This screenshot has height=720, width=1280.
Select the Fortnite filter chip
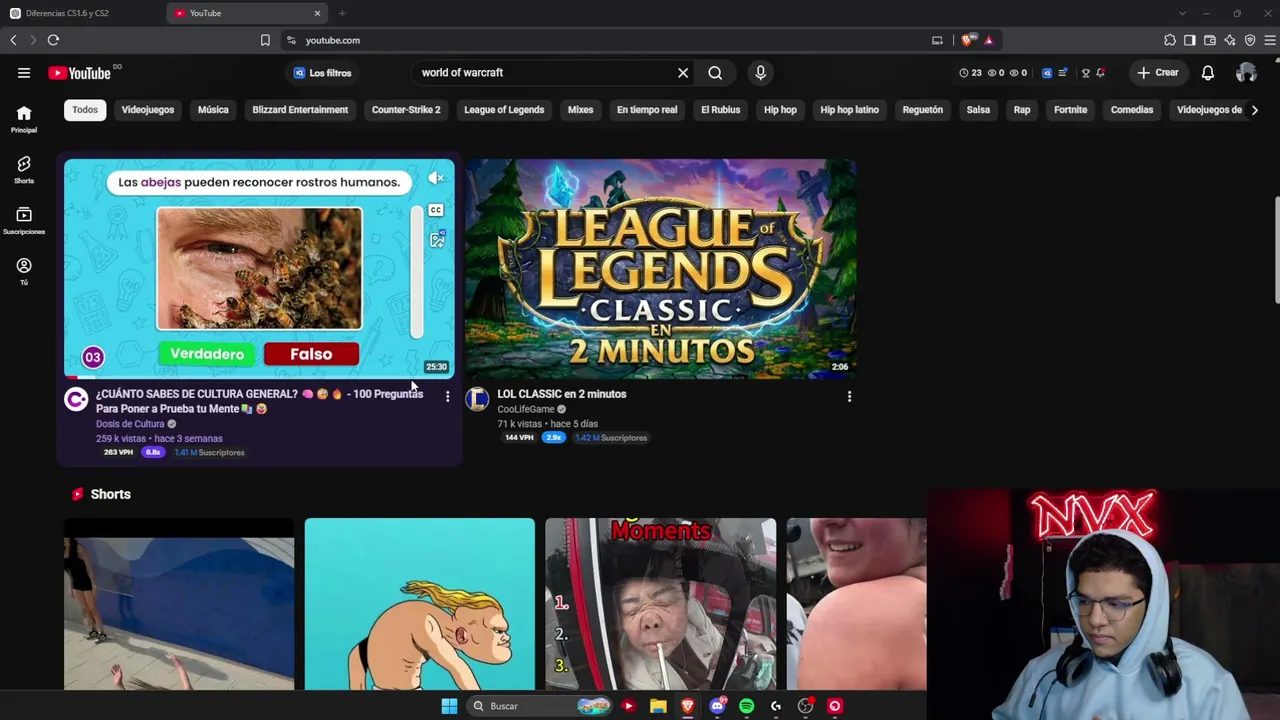1070,110
